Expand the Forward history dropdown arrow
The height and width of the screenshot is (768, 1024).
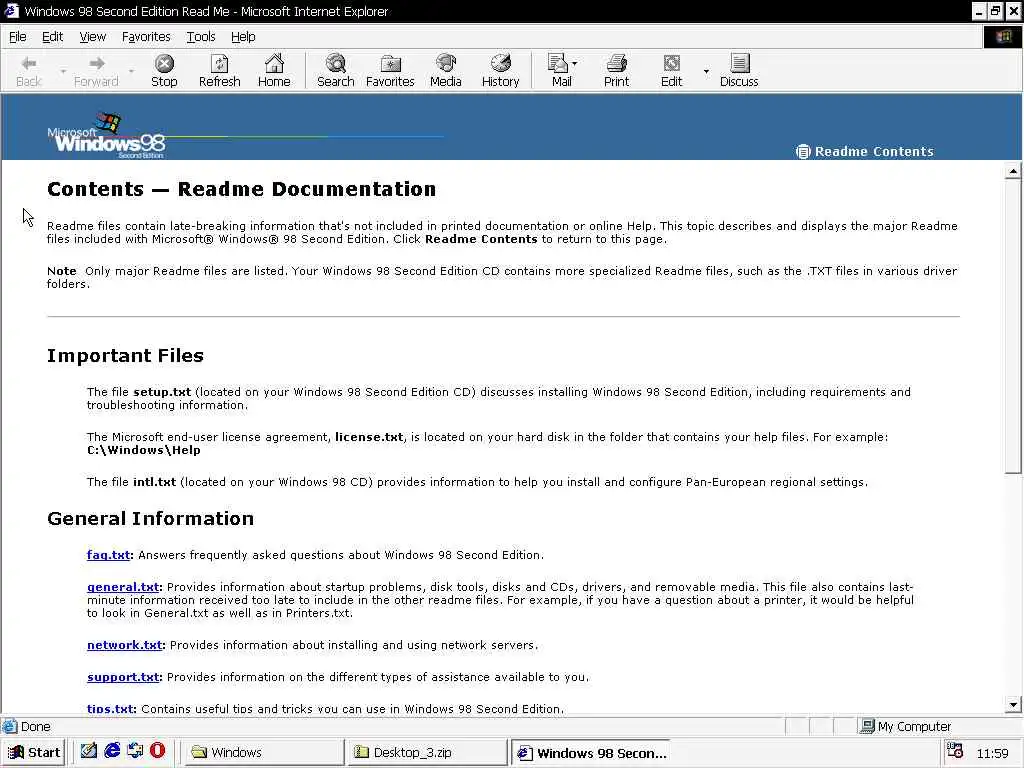point(131,71)
